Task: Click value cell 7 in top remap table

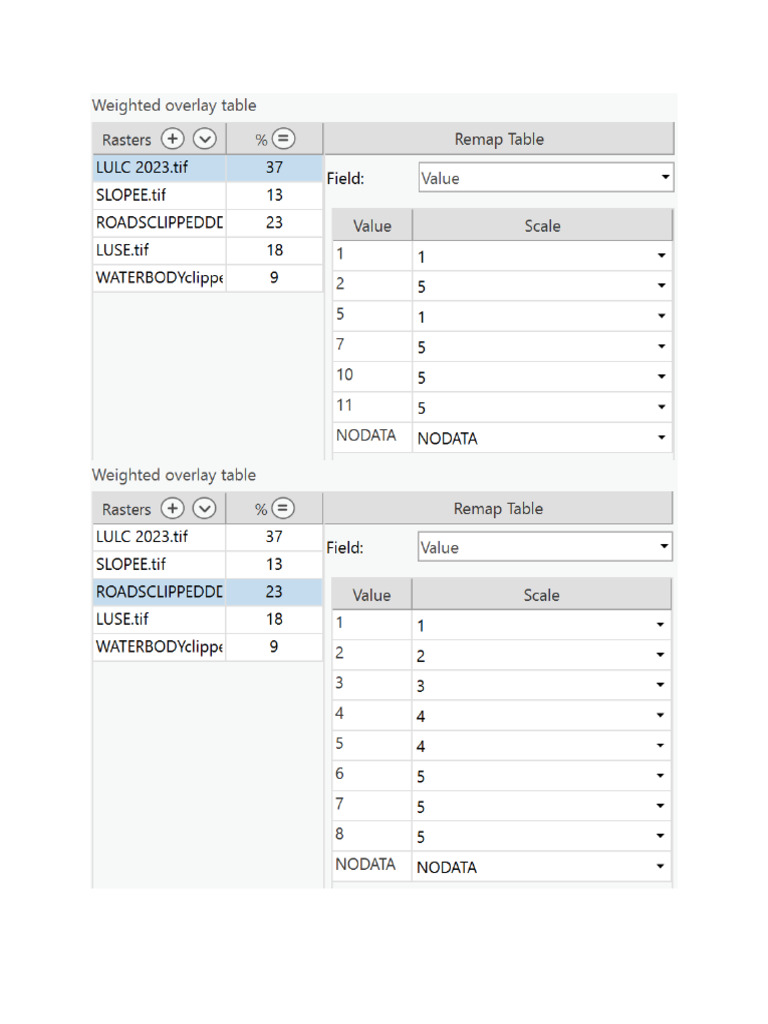Action: (x=372, y=344)
